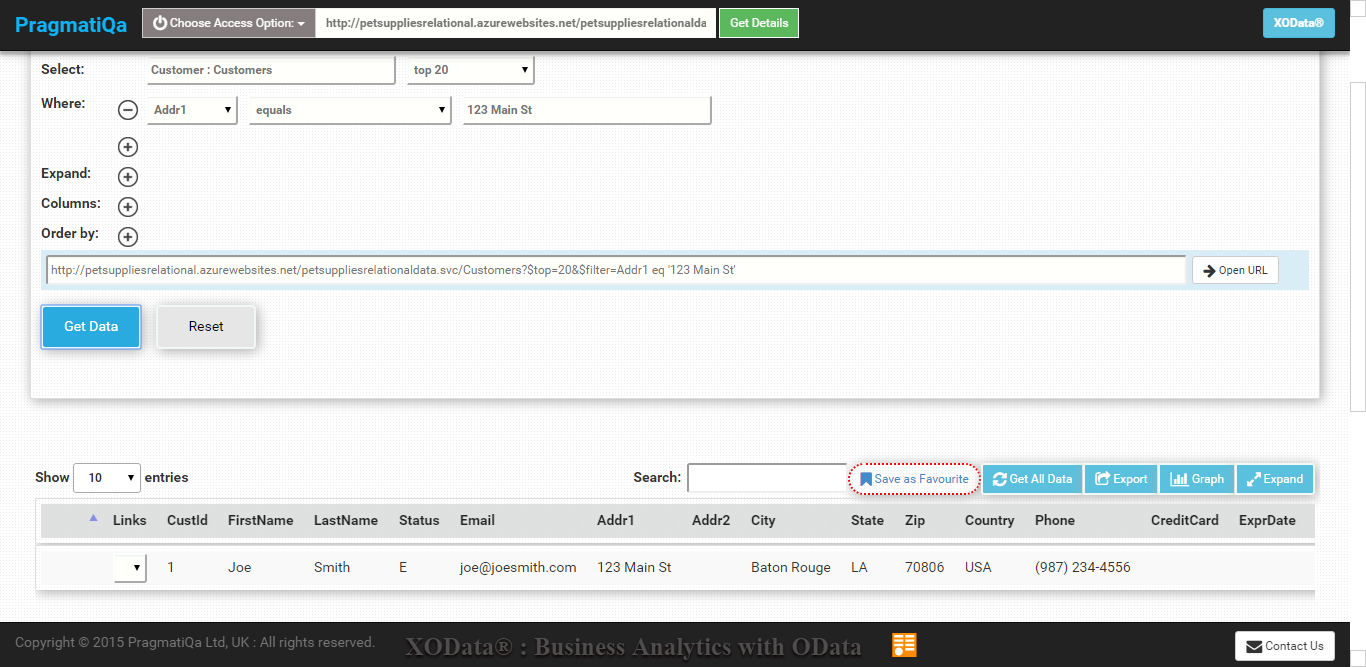Image resolution: width=1366 pixels, height=667 pixels.
Task: Open the Addr1 field dropdown
Action: click(192, 110)
